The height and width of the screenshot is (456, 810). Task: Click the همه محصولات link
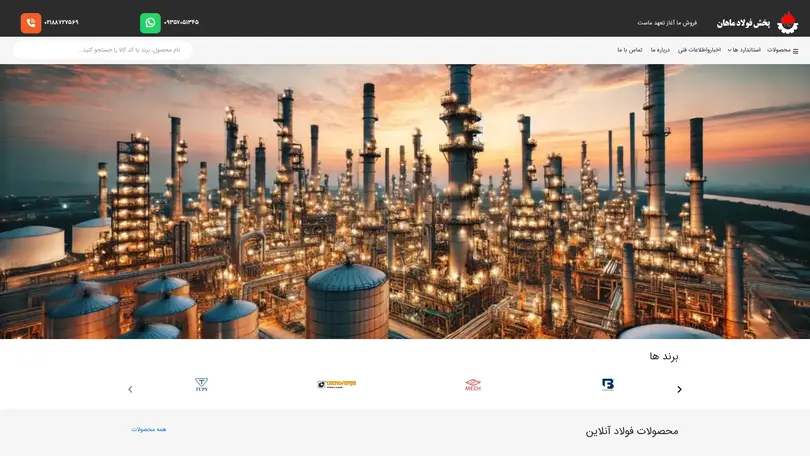click(149, 430)
